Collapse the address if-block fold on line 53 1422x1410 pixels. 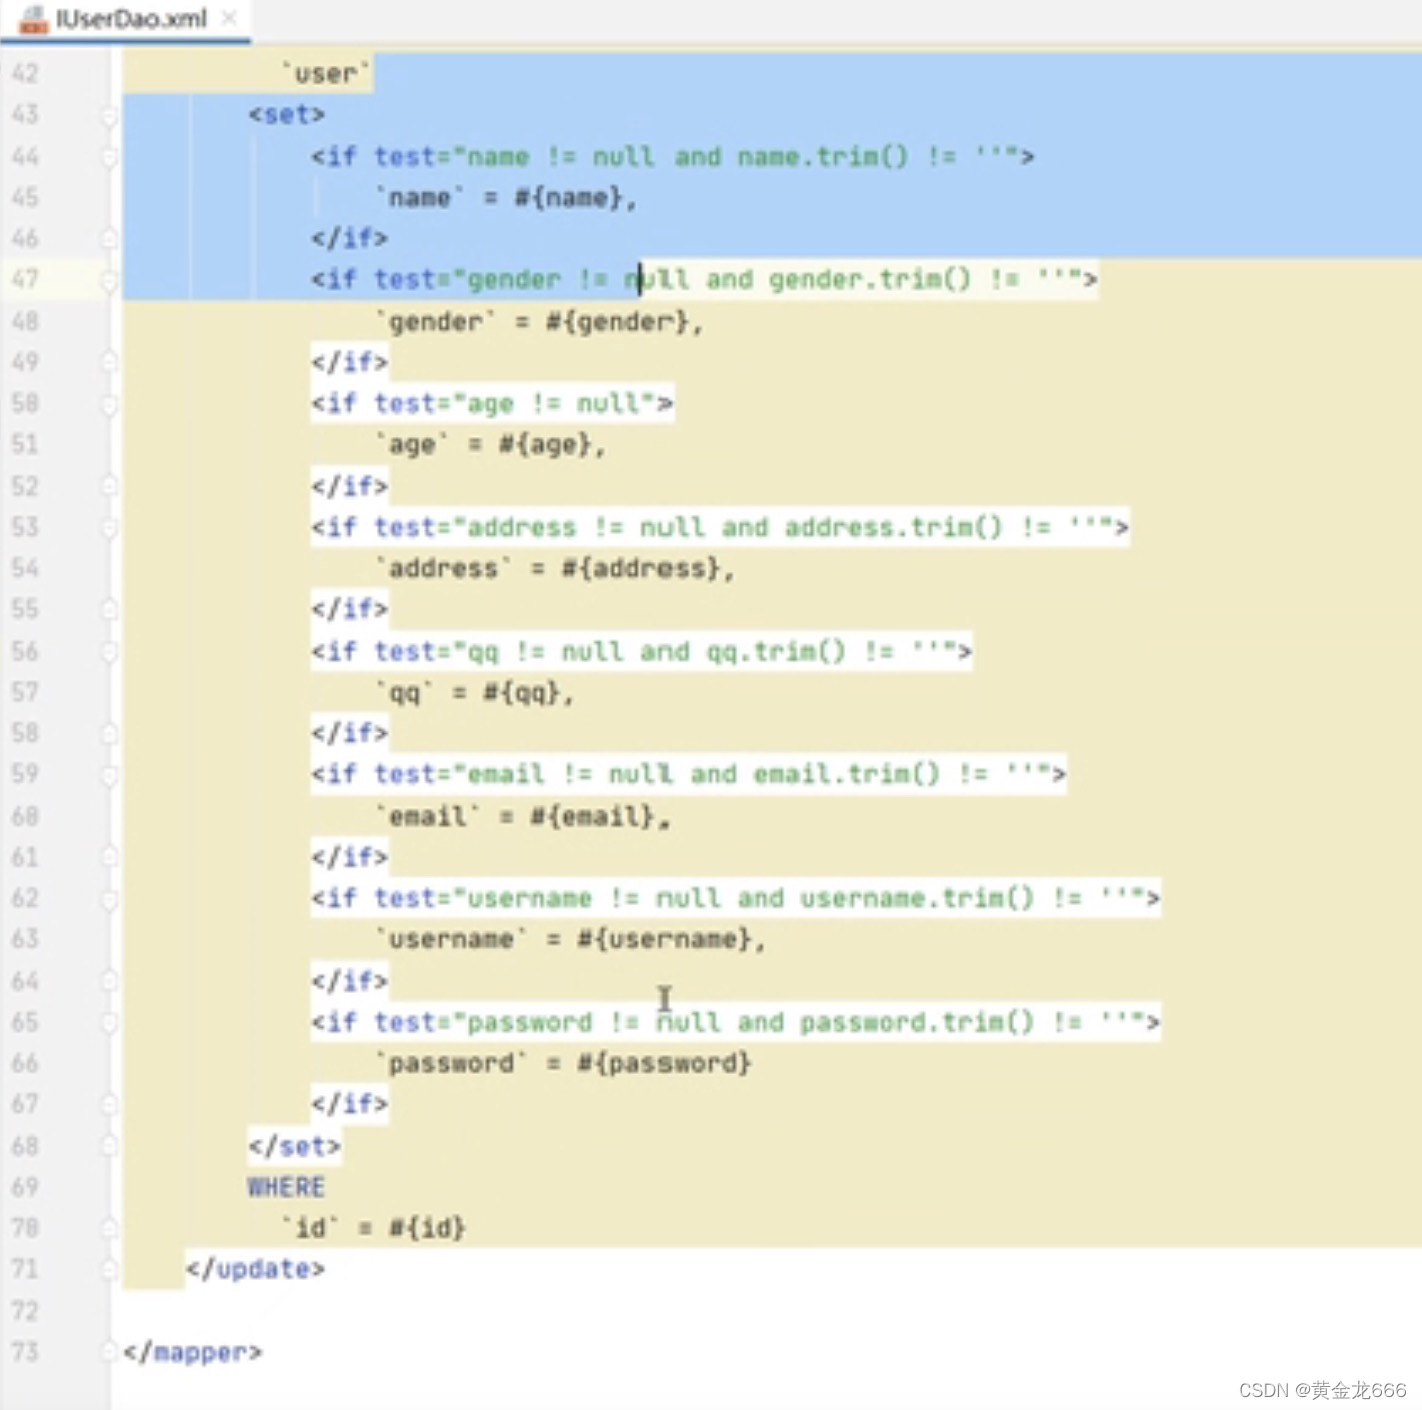pos(109,528)
